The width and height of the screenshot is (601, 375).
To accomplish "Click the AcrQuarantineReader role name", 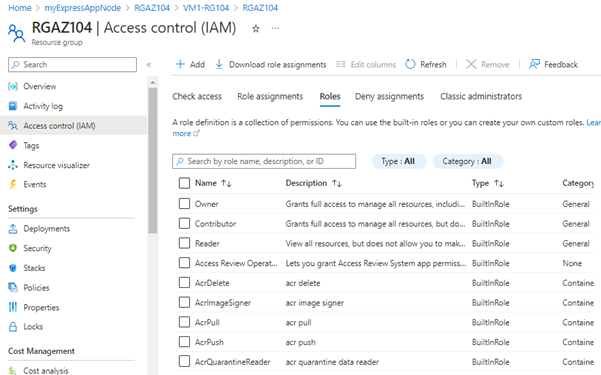I will pos(233,362).
